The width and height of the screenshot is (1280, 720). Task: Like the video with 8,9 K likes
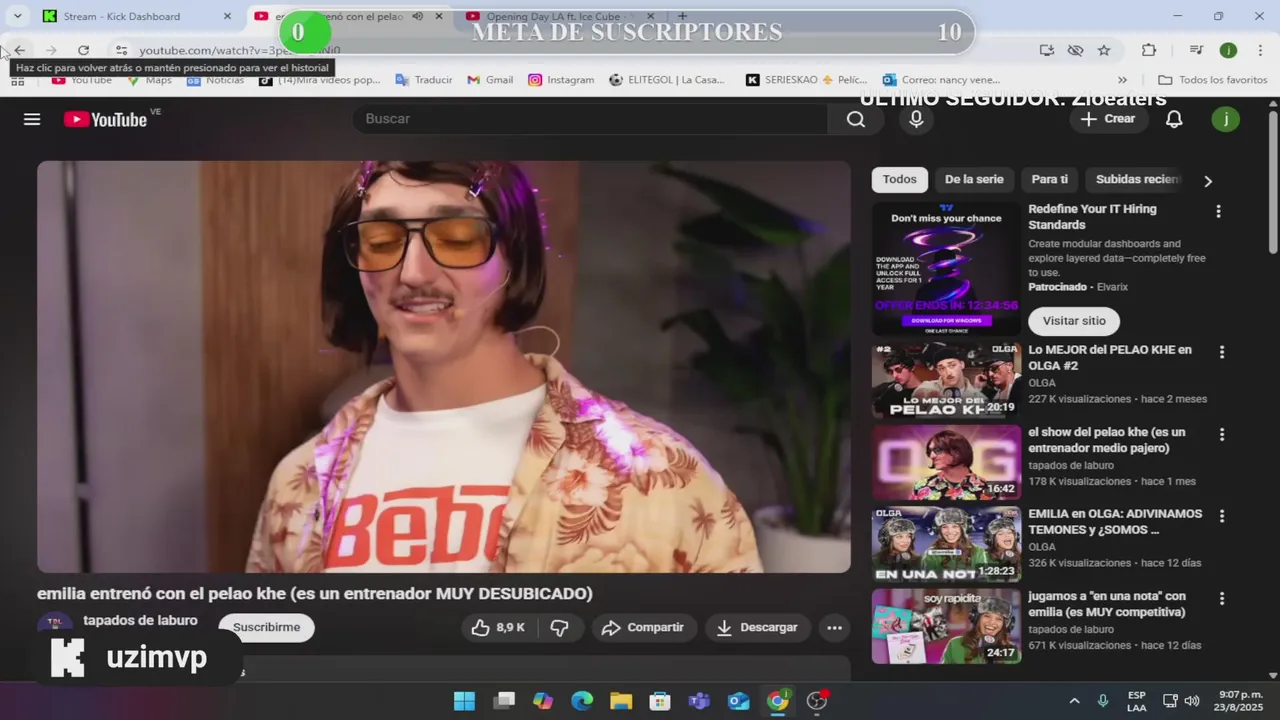coord(498,627)
